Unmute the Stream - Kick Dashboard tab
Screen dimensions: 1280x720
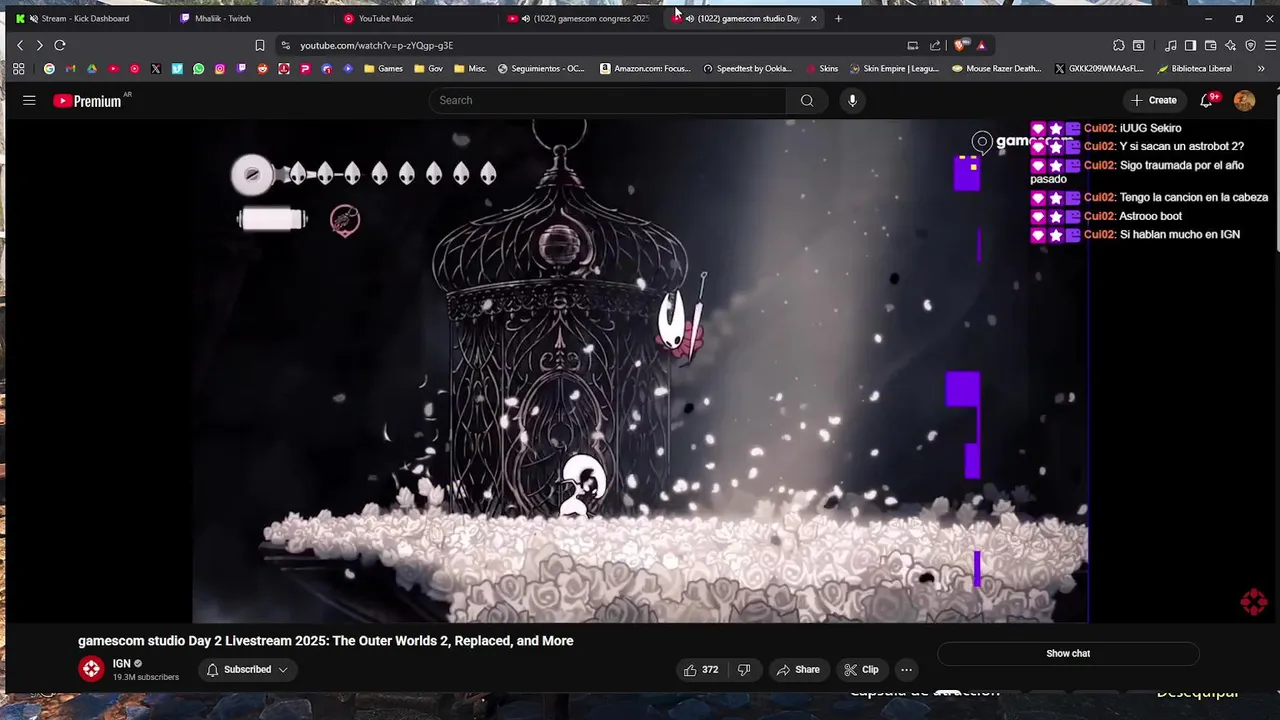click(34, 18)
